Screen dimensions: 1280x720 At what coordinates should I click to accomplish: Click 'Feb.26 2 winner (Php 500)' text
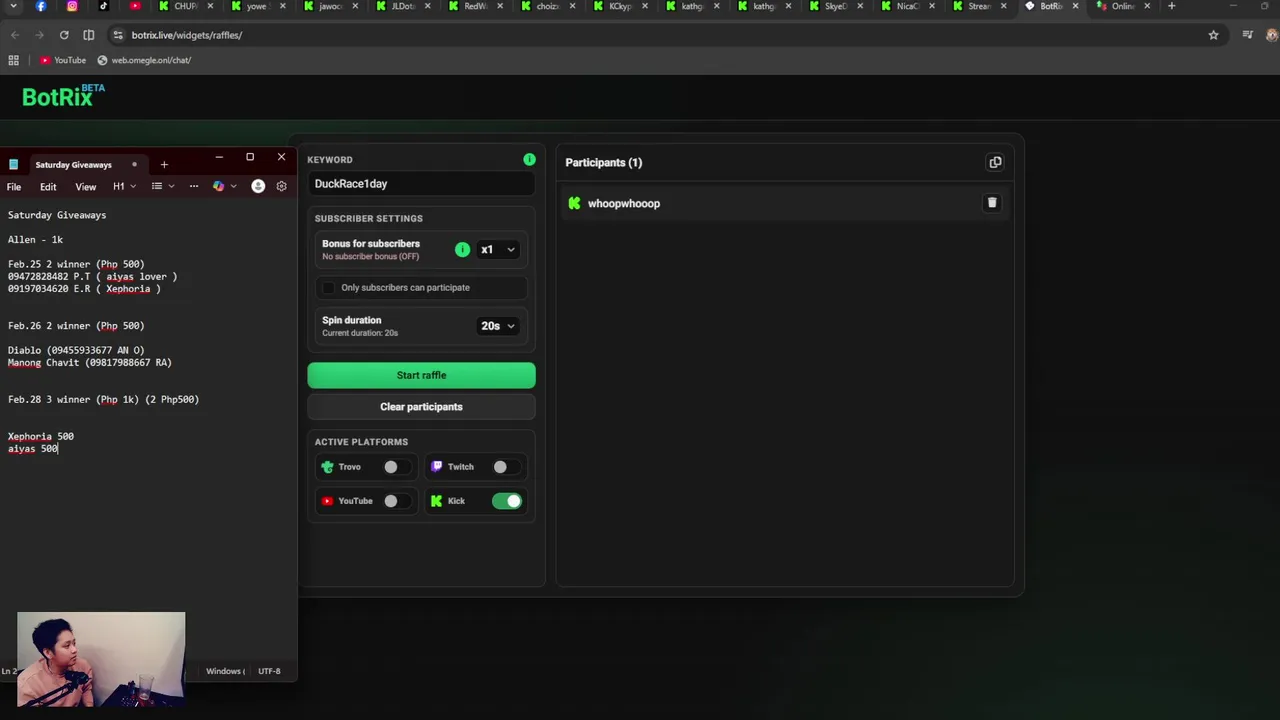point(76,326)
